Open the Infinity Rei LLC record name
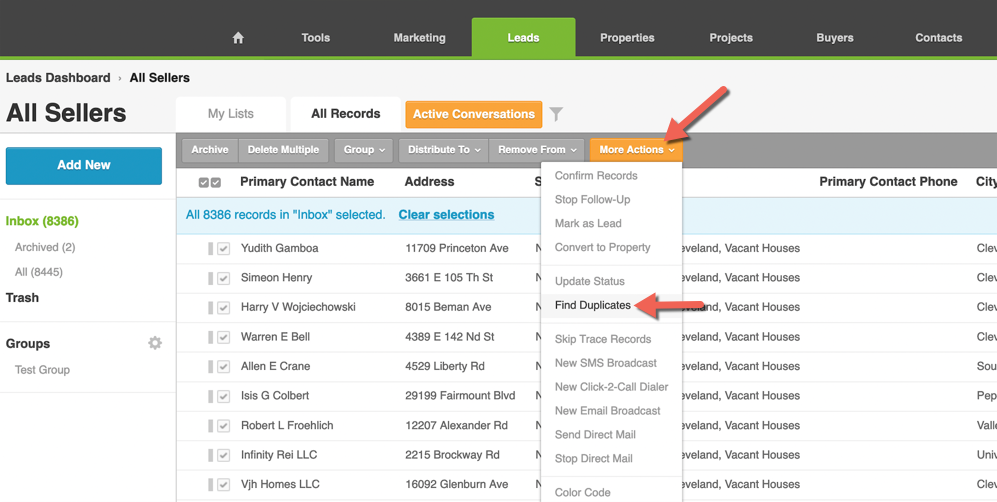 coord(279,455)
